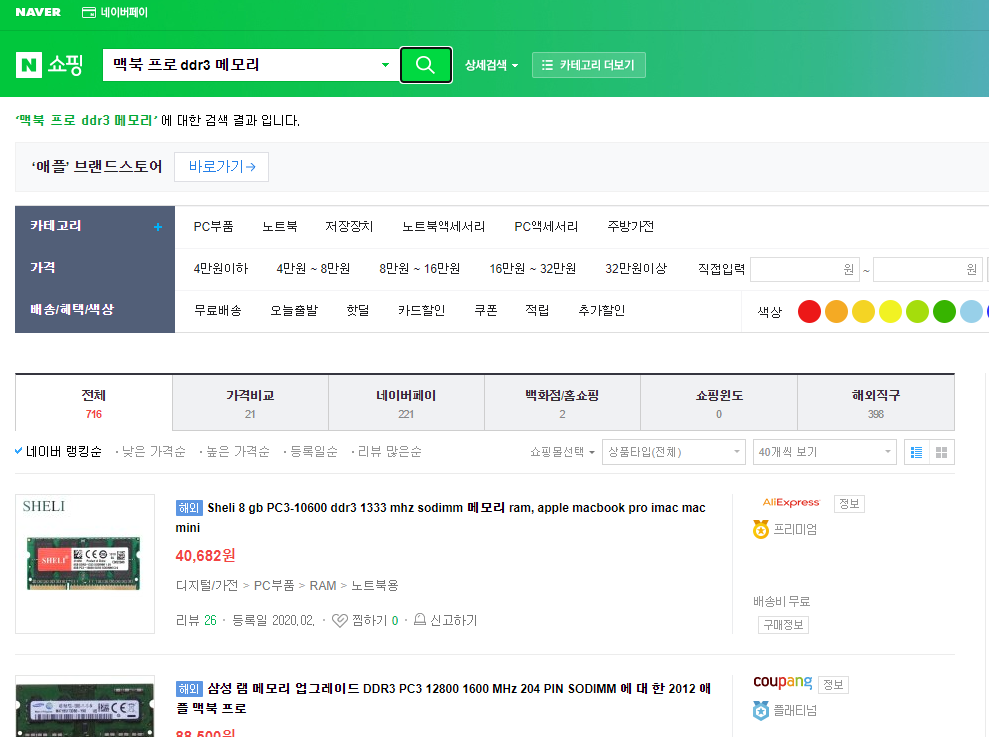Toggle 오늘출발 filter
Image resolution: width=989 pixels, height=737 pixels.
coord(294,310)
